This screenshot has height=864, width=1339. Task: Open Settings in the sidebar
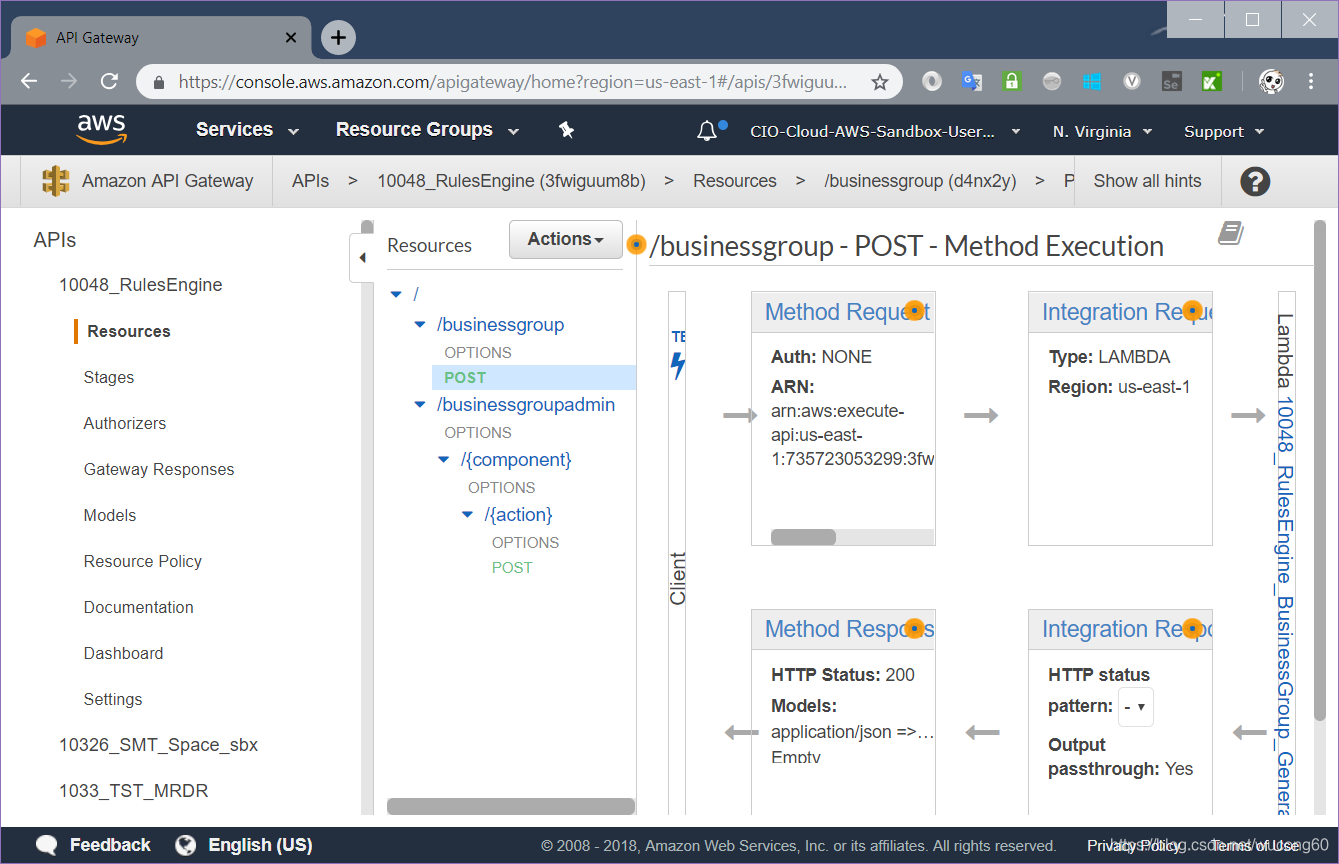[x=113, y=699]
